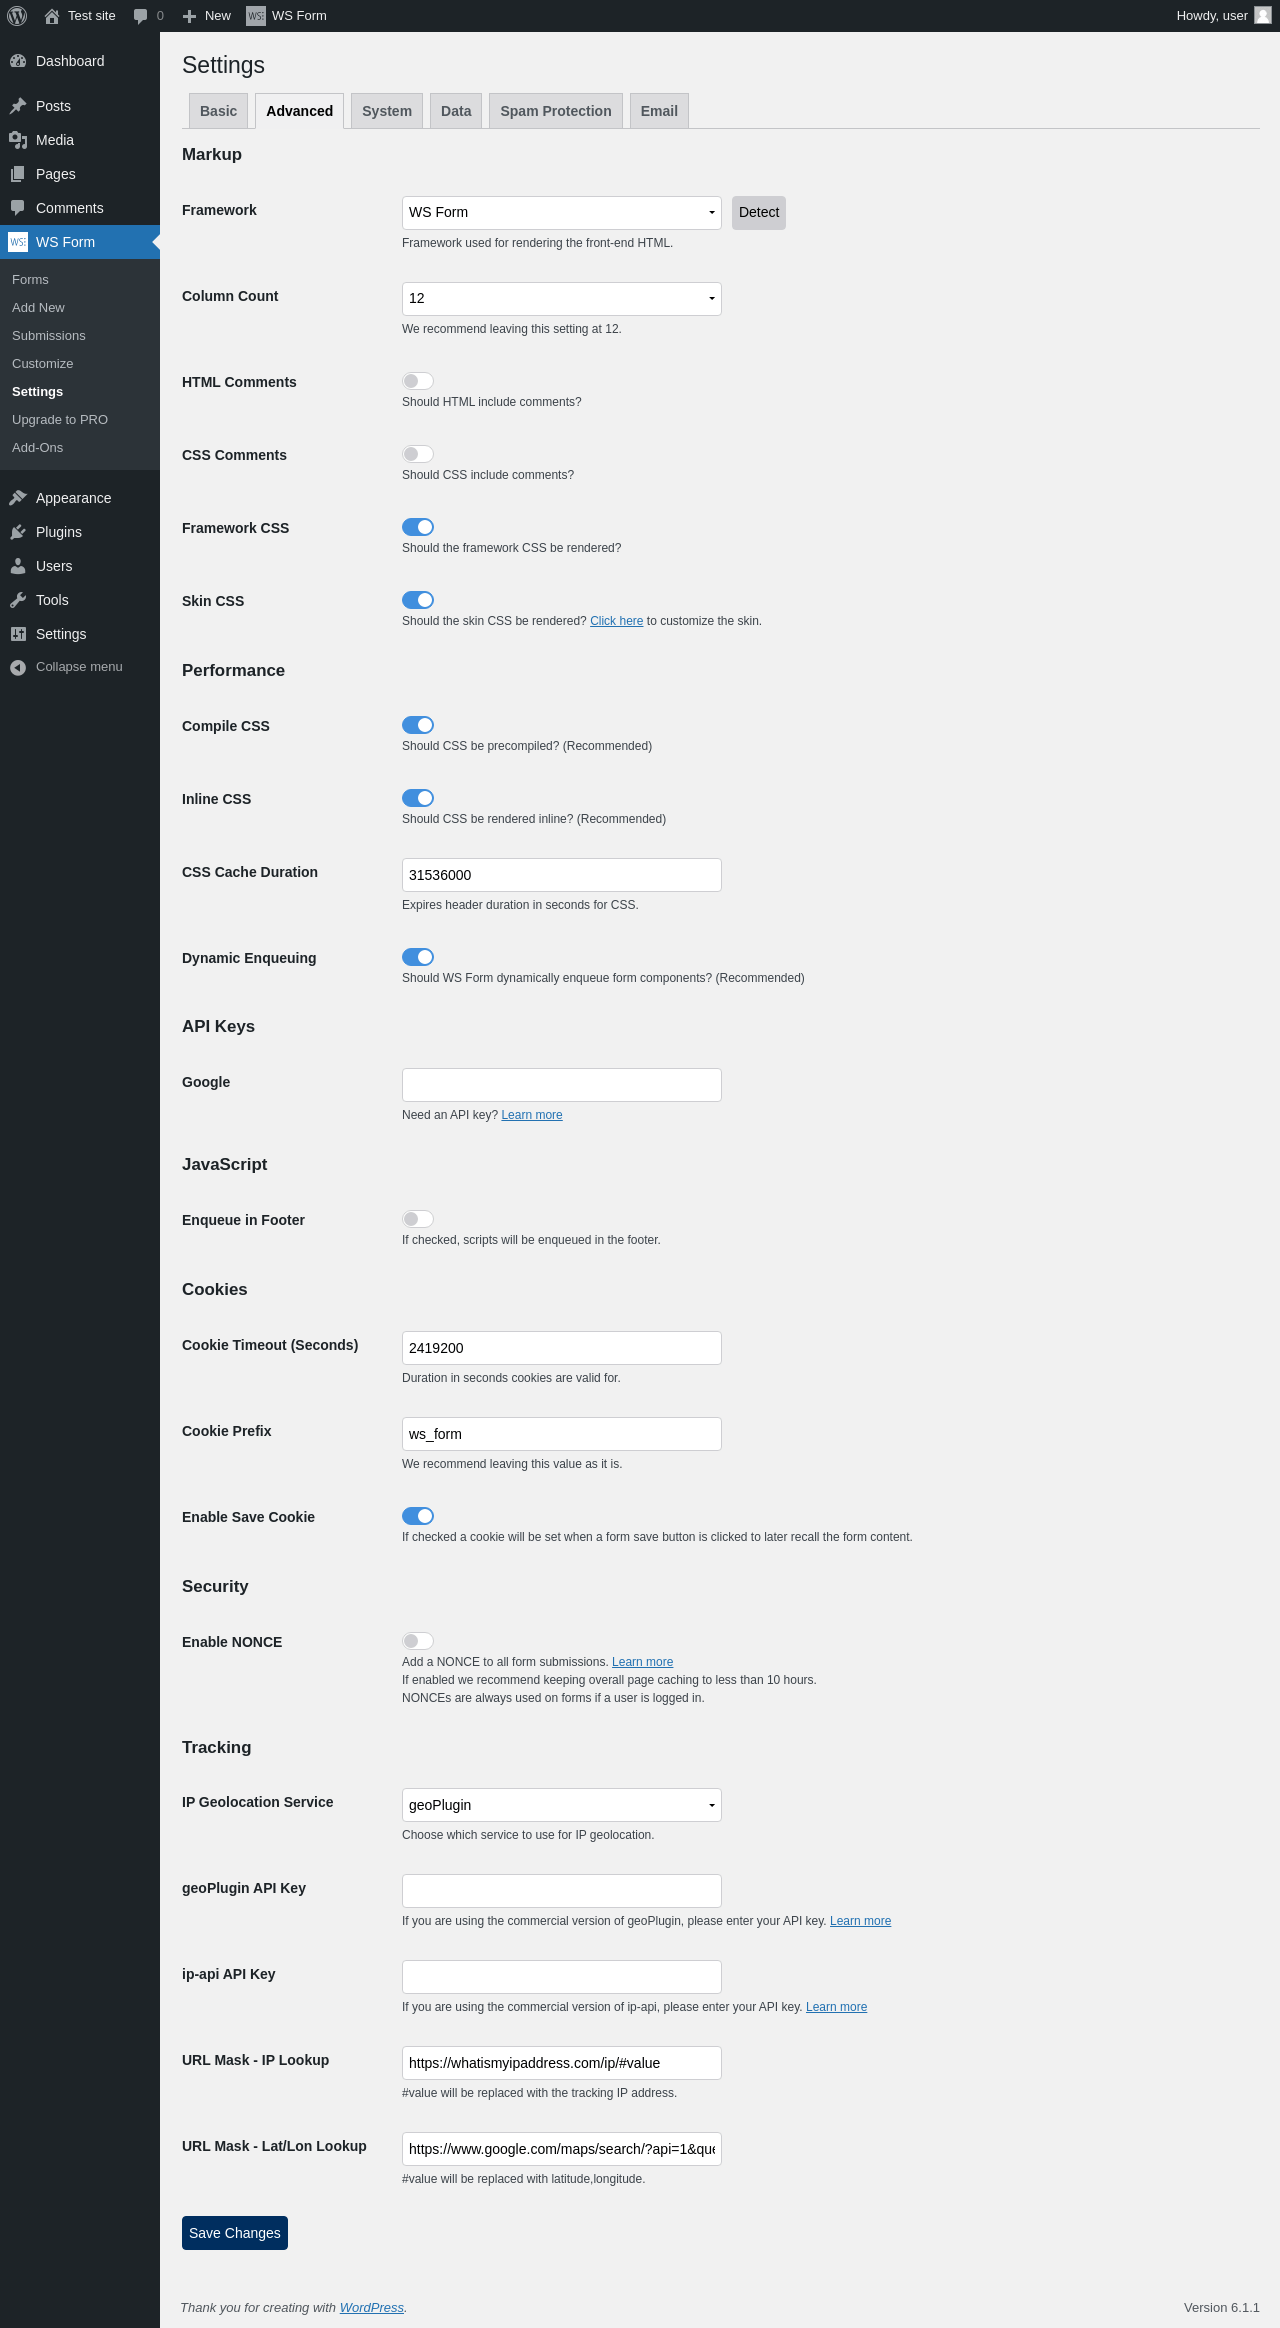Screen dimensions: 1280x2328
Task: Turn on the Enable NONCE toggle
Action: click(418, 1641)
